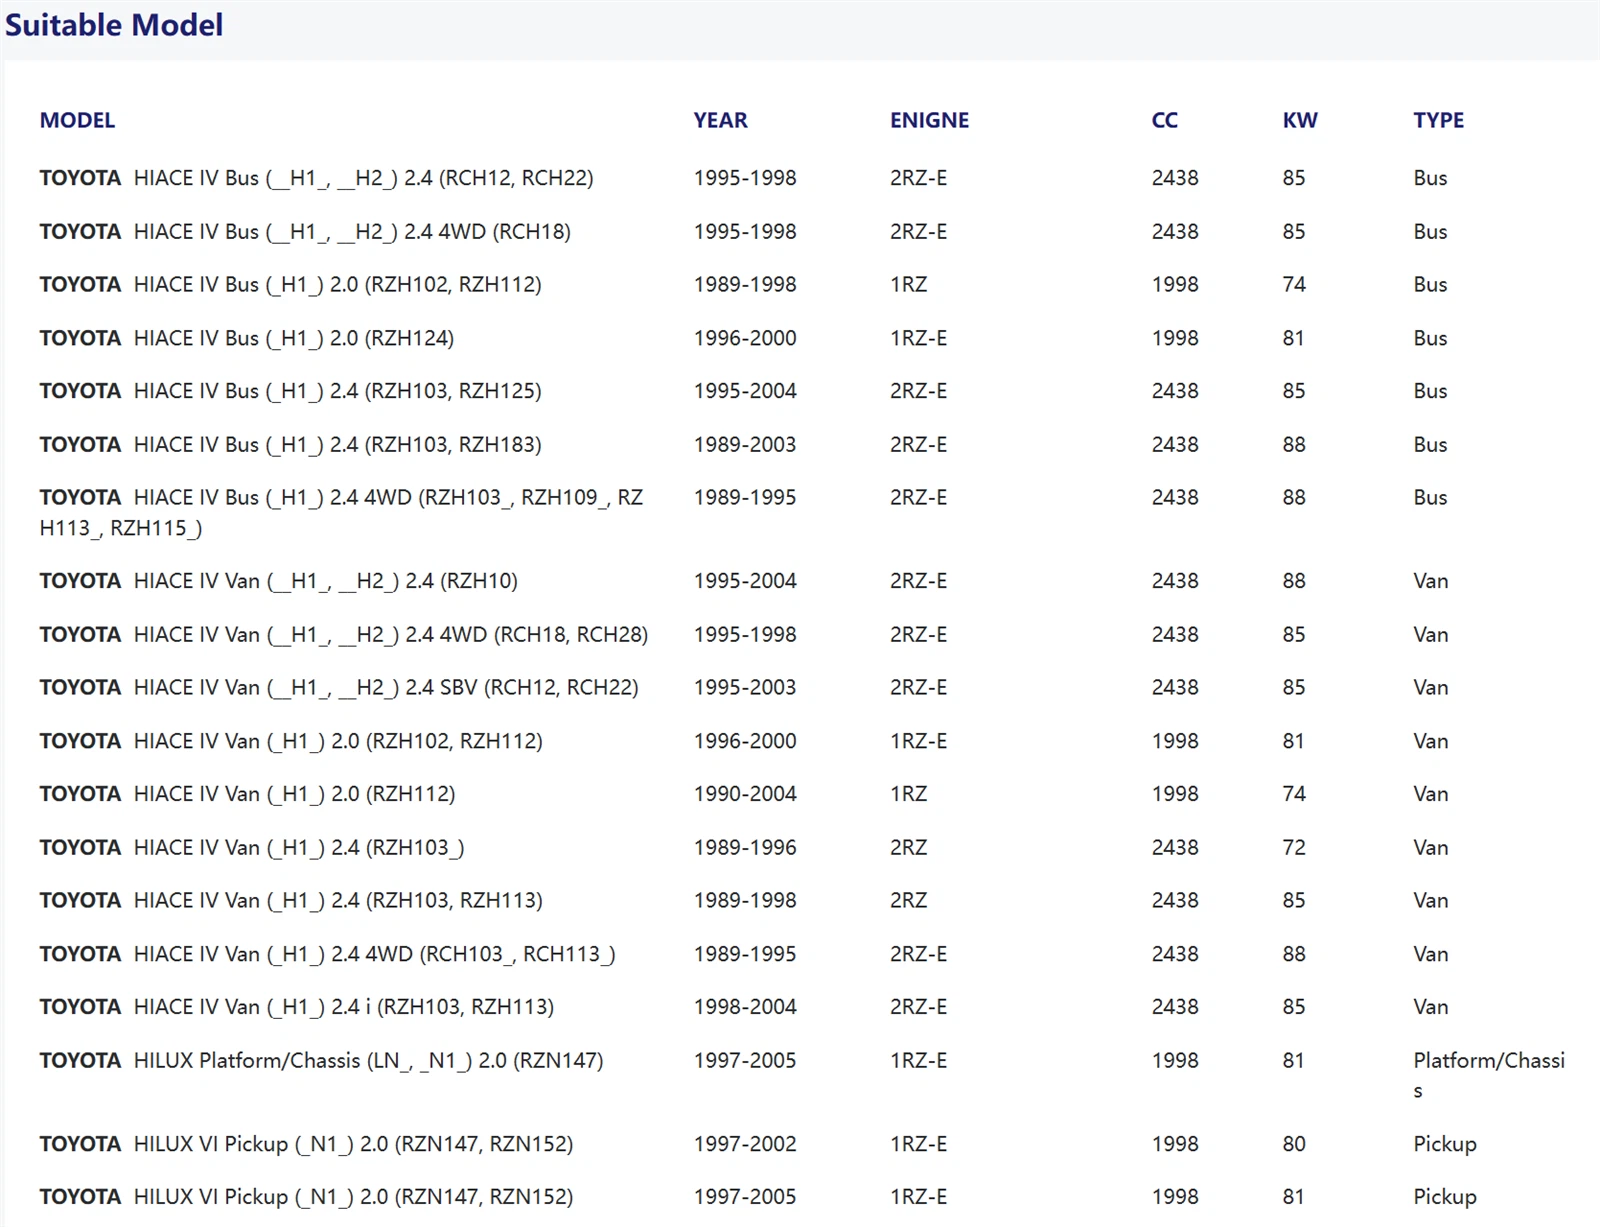Click type 'Bus' in the RCH18 Bus row

(1430, 232)
